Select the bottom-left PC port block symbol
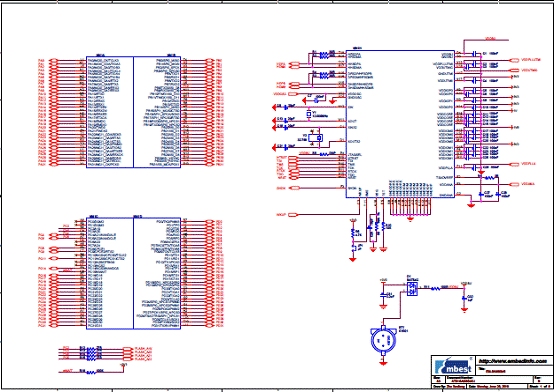This screenshot has height=392, width=554. [x=134, y=273]
